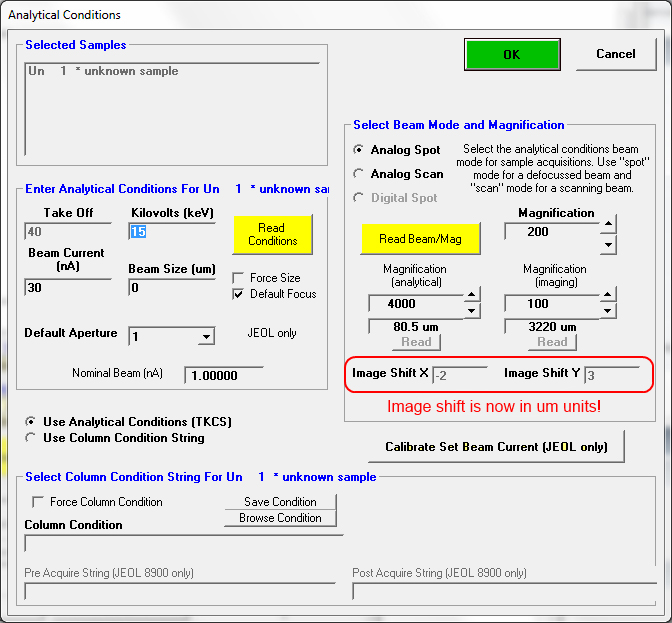Decrease the top Magnification value with down arrow

(608, 243)
